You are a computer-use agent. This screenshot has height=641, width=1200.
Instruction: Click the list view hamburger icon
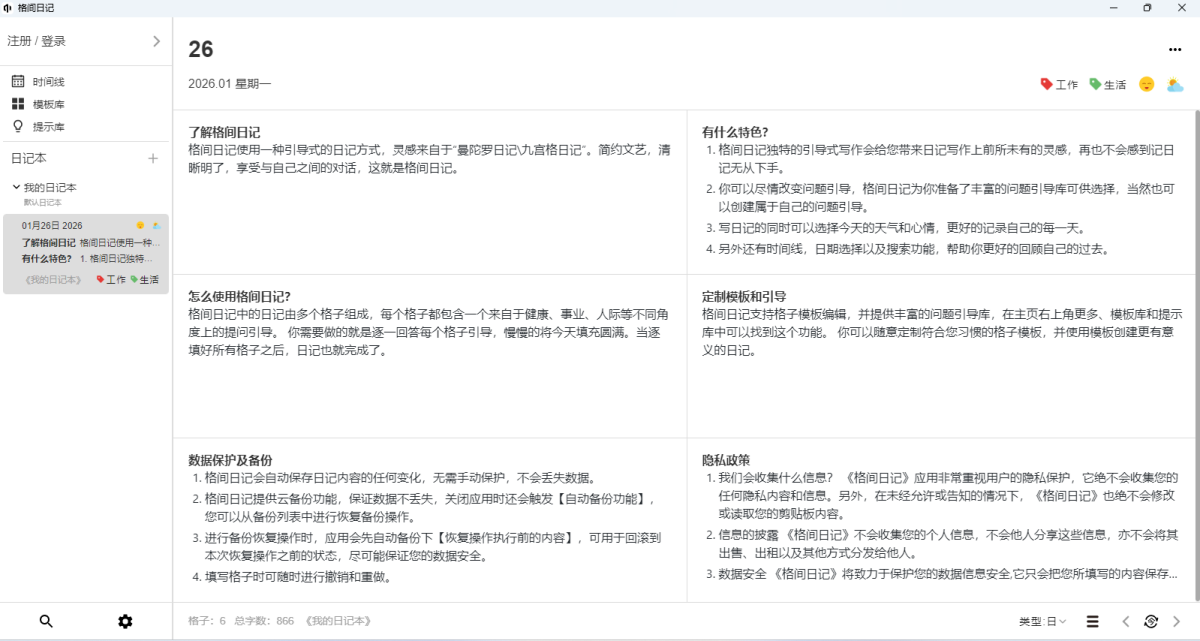[x=1093, y=621]
